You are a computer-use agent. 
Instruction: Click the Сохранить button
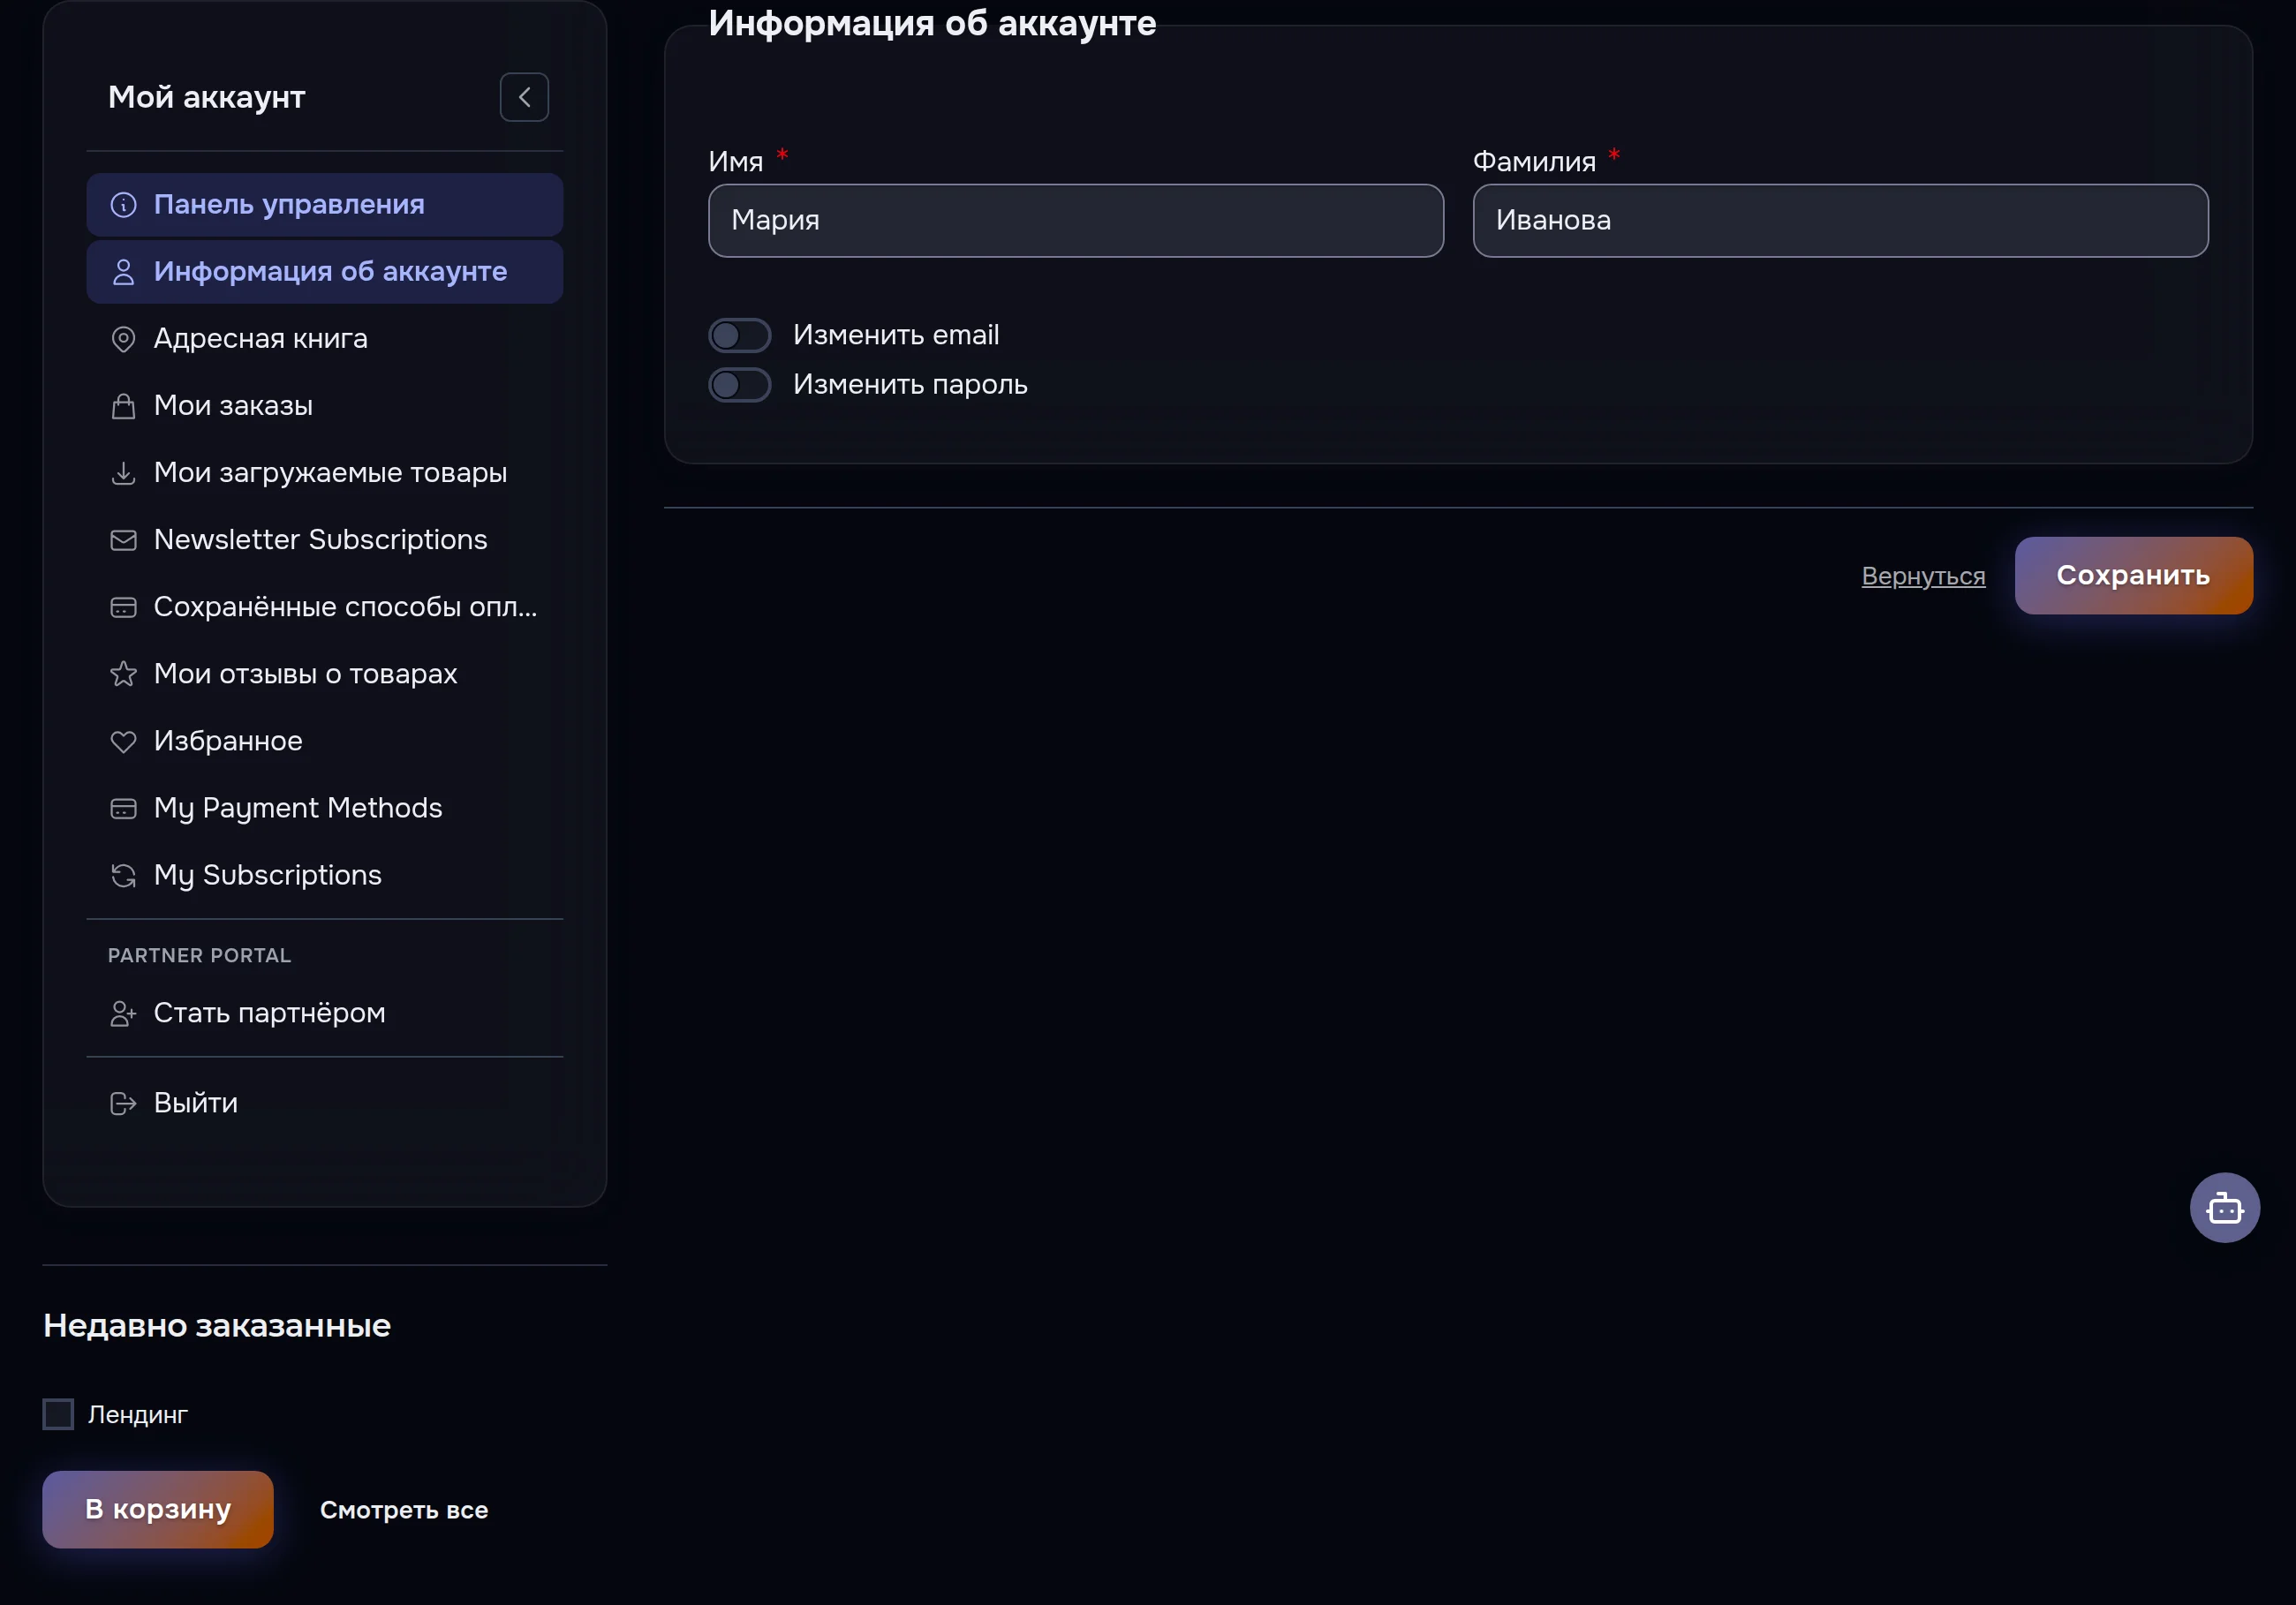tap(2133, 575)
